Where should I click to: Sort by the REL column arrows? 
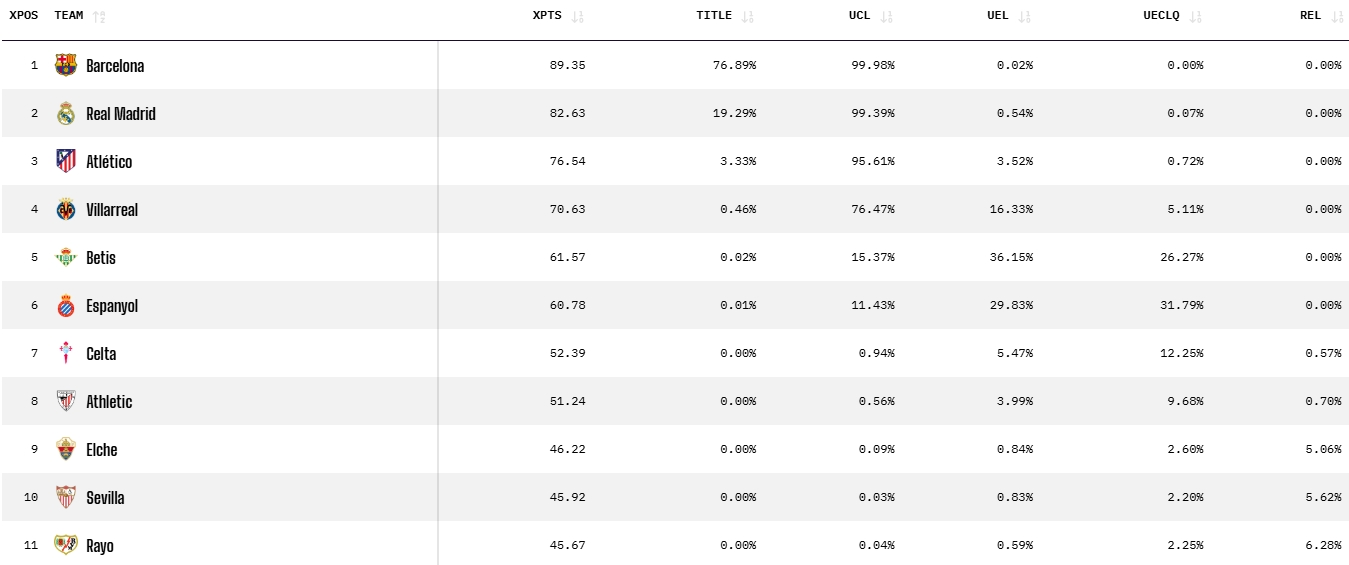[1338, 17]
